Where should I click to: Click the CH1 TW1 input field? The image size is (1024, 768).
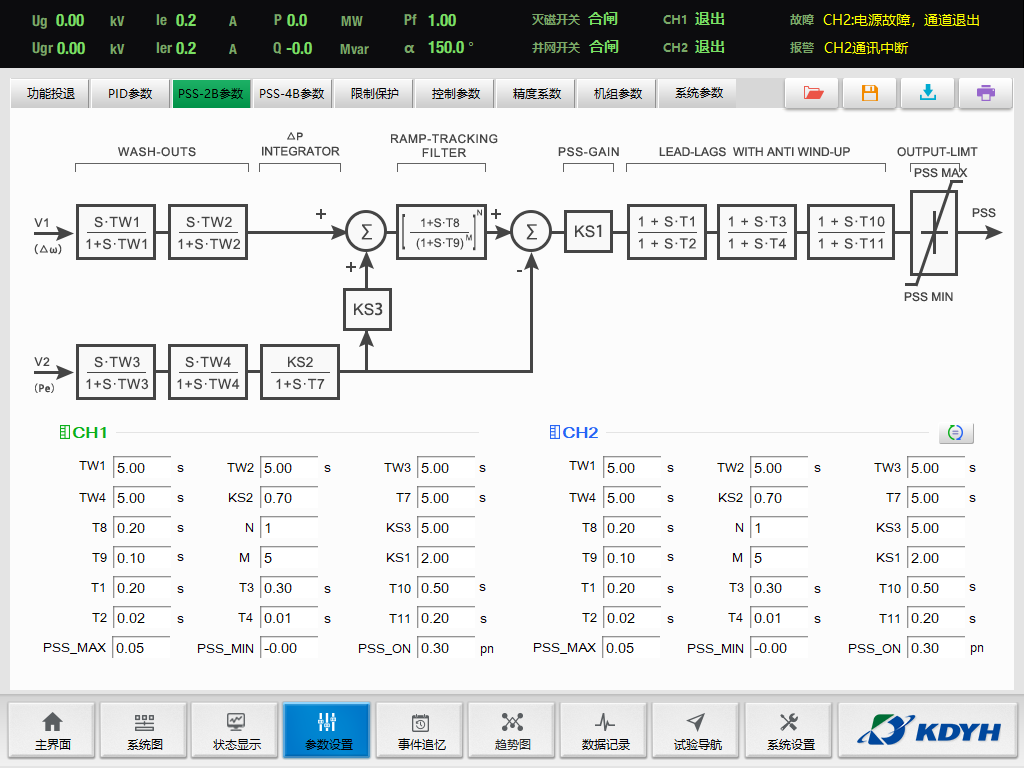pos(141,468)
